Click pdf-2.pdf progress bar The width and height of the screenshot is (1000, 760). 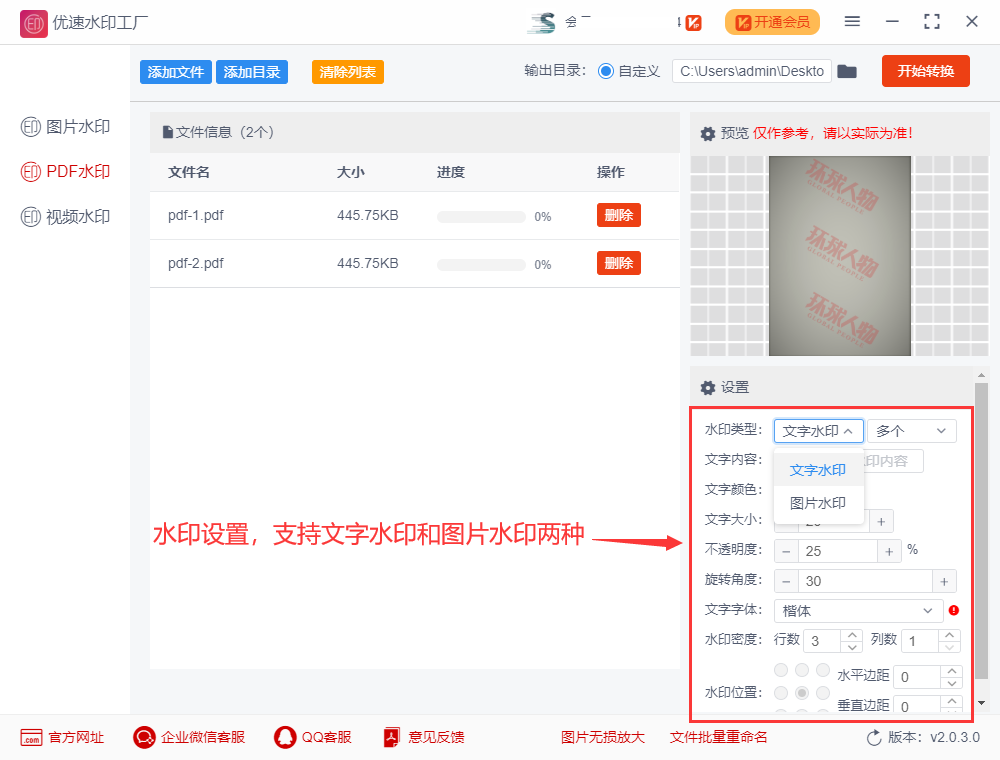tap(482, 265)
